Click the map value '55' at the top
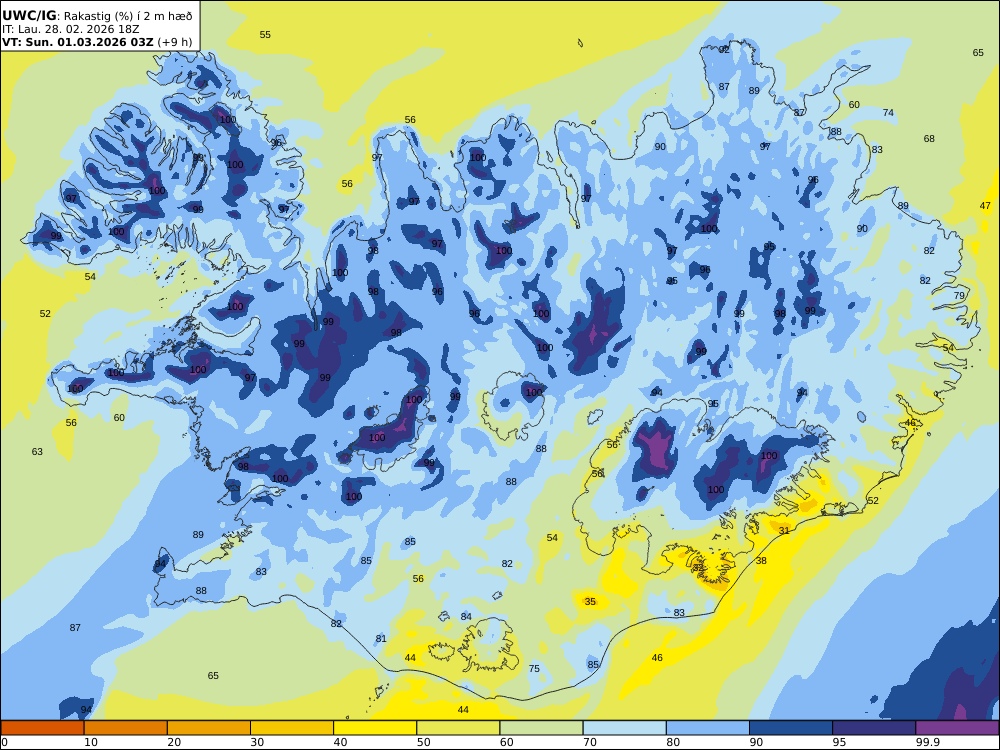This screenshot has width=1000, height=750. coord(265,34)
